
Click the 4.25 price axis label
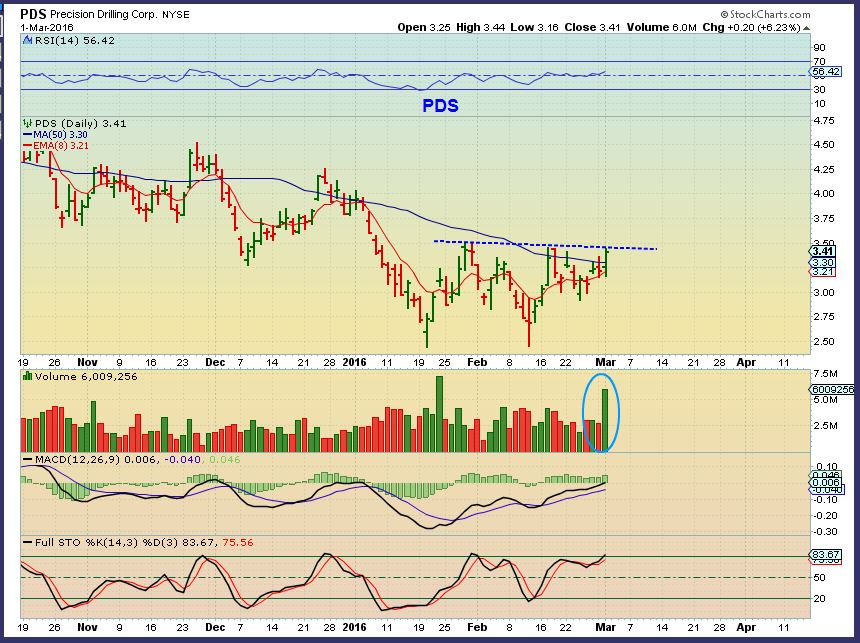[824, 170]
